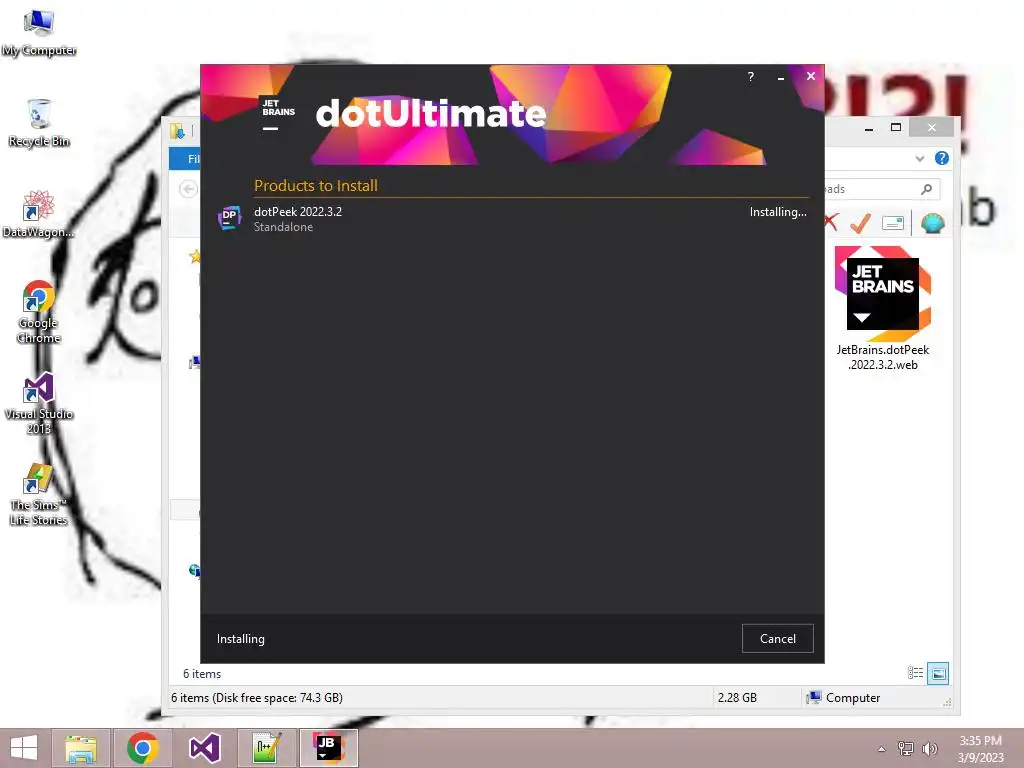
Task: Open the DataWagon desktop shortcut
Action: (x=38, y=214)
